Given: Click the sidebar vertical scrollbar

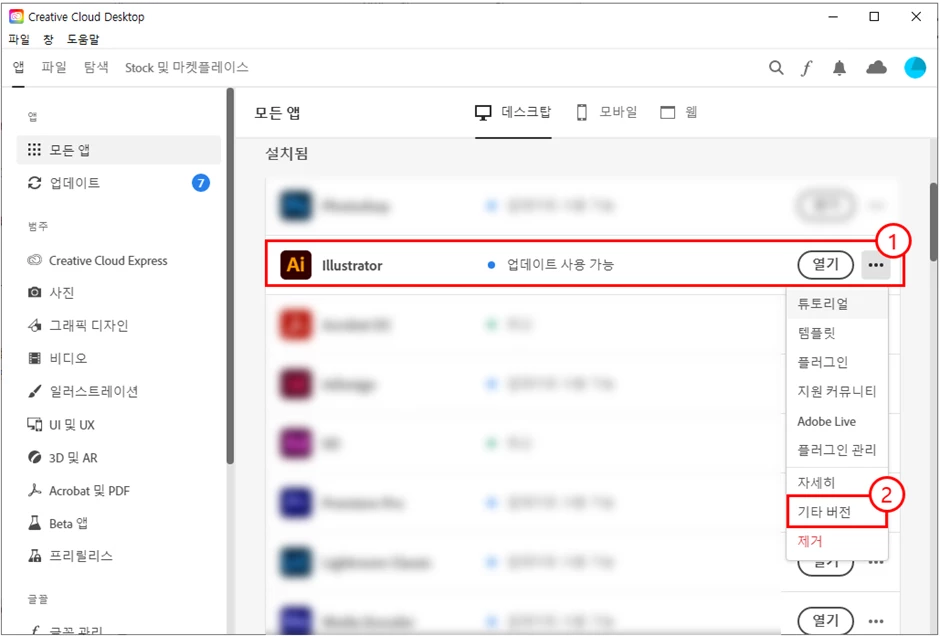Looking at the screenshot, I should tap(230, 276).
